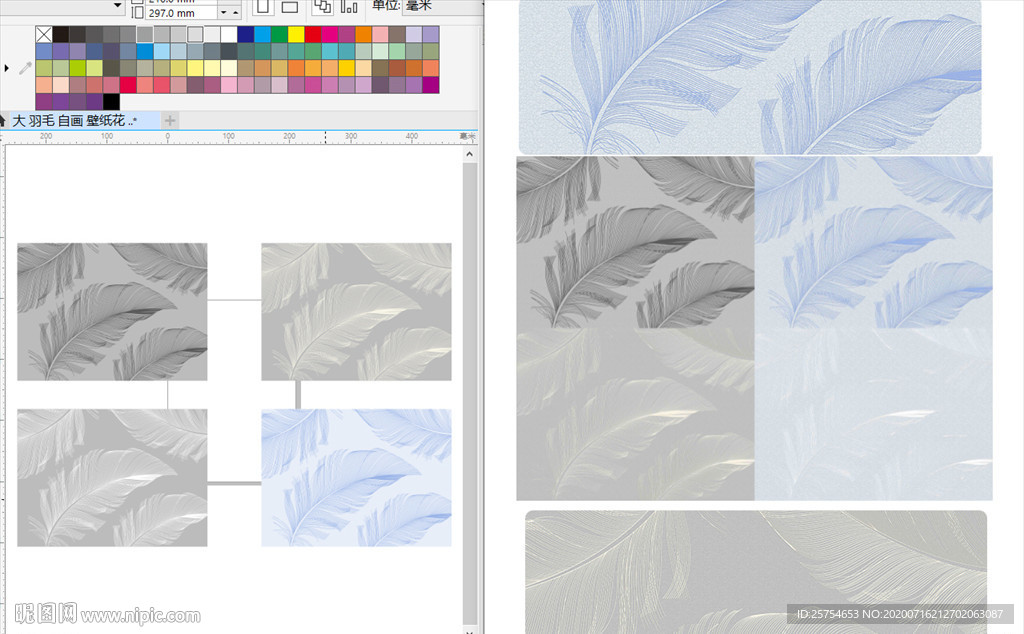Pick the lime green swatch
1024x634 pixels.
click(78, 68)
